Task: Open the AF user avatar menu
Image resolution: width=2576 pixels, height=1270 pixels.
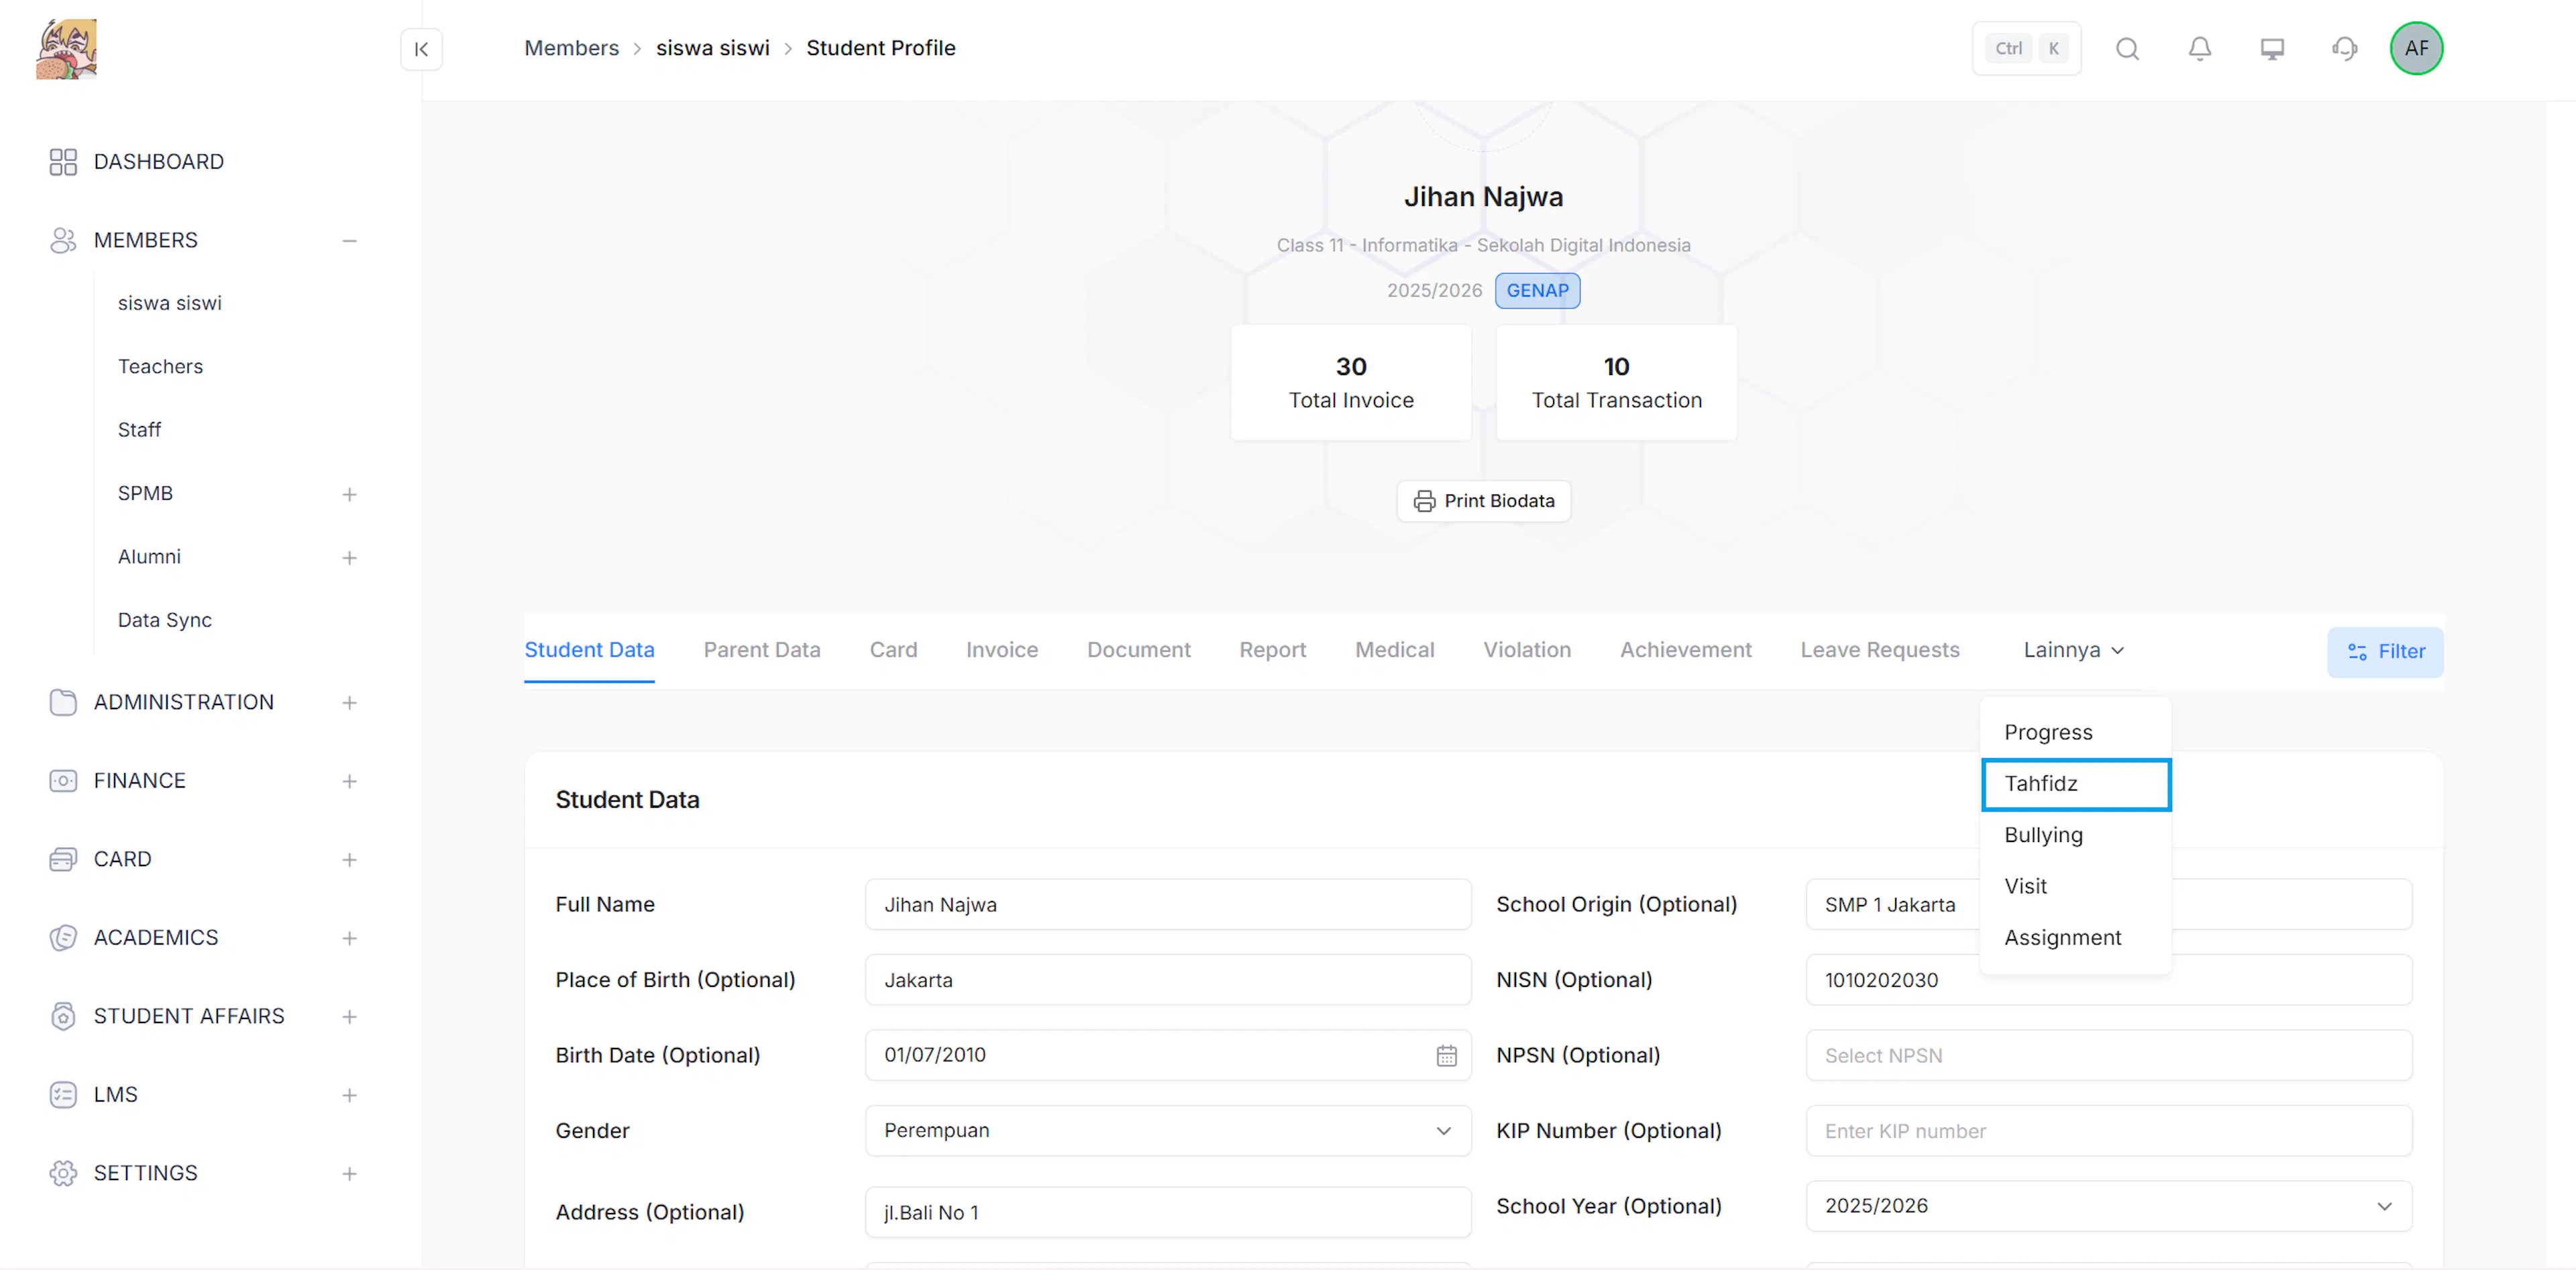Action: [x=2416, y=48]
